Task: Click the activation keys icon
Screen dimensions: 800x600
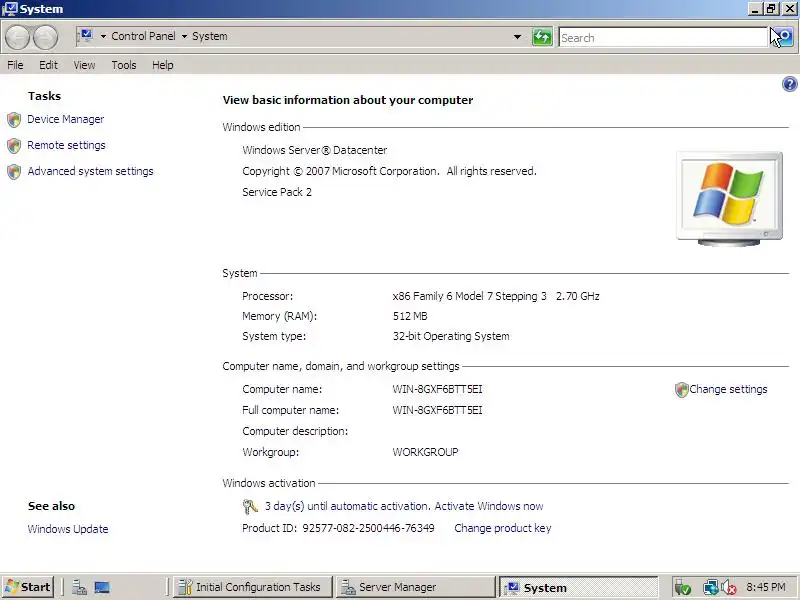Action: (x=250, y=507)
